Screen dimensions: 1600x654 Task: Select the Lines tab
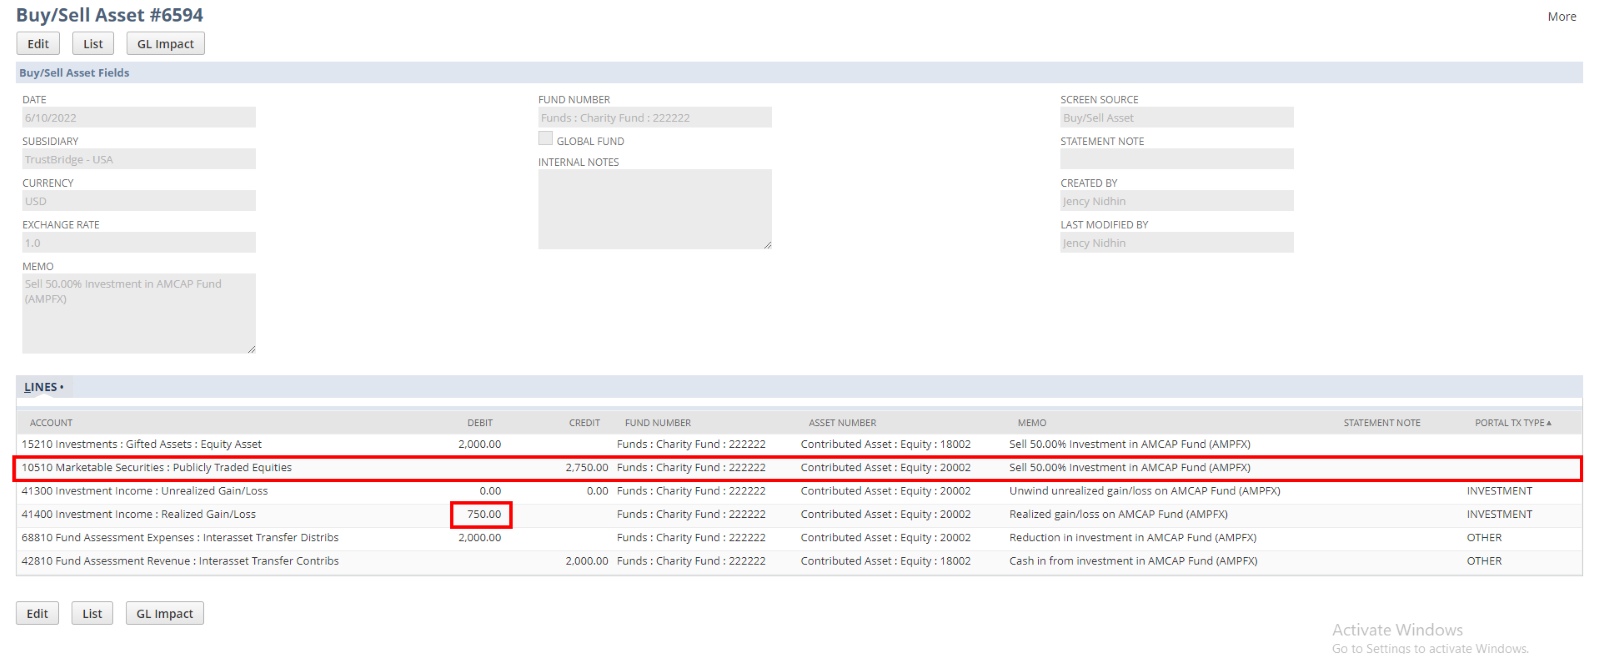click(x=43, y=387)
